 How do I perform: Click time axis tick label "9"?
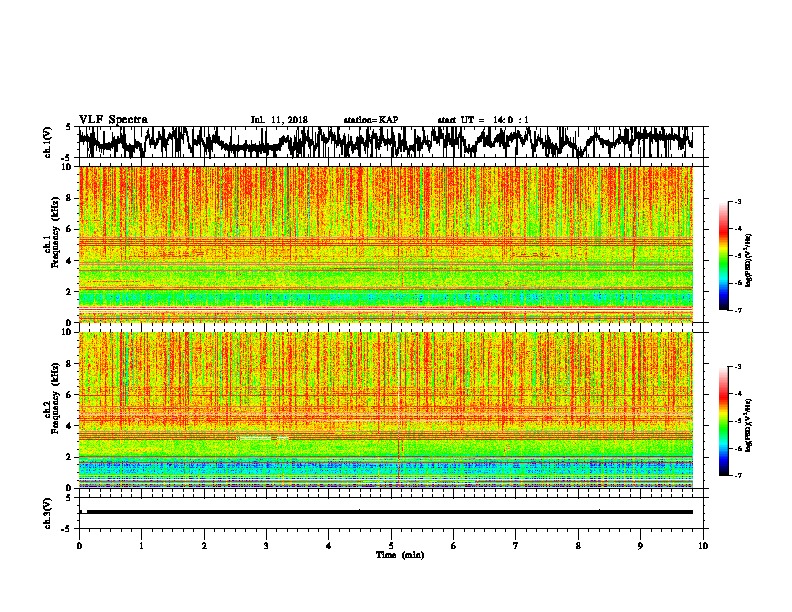click(x=640, y=545)
